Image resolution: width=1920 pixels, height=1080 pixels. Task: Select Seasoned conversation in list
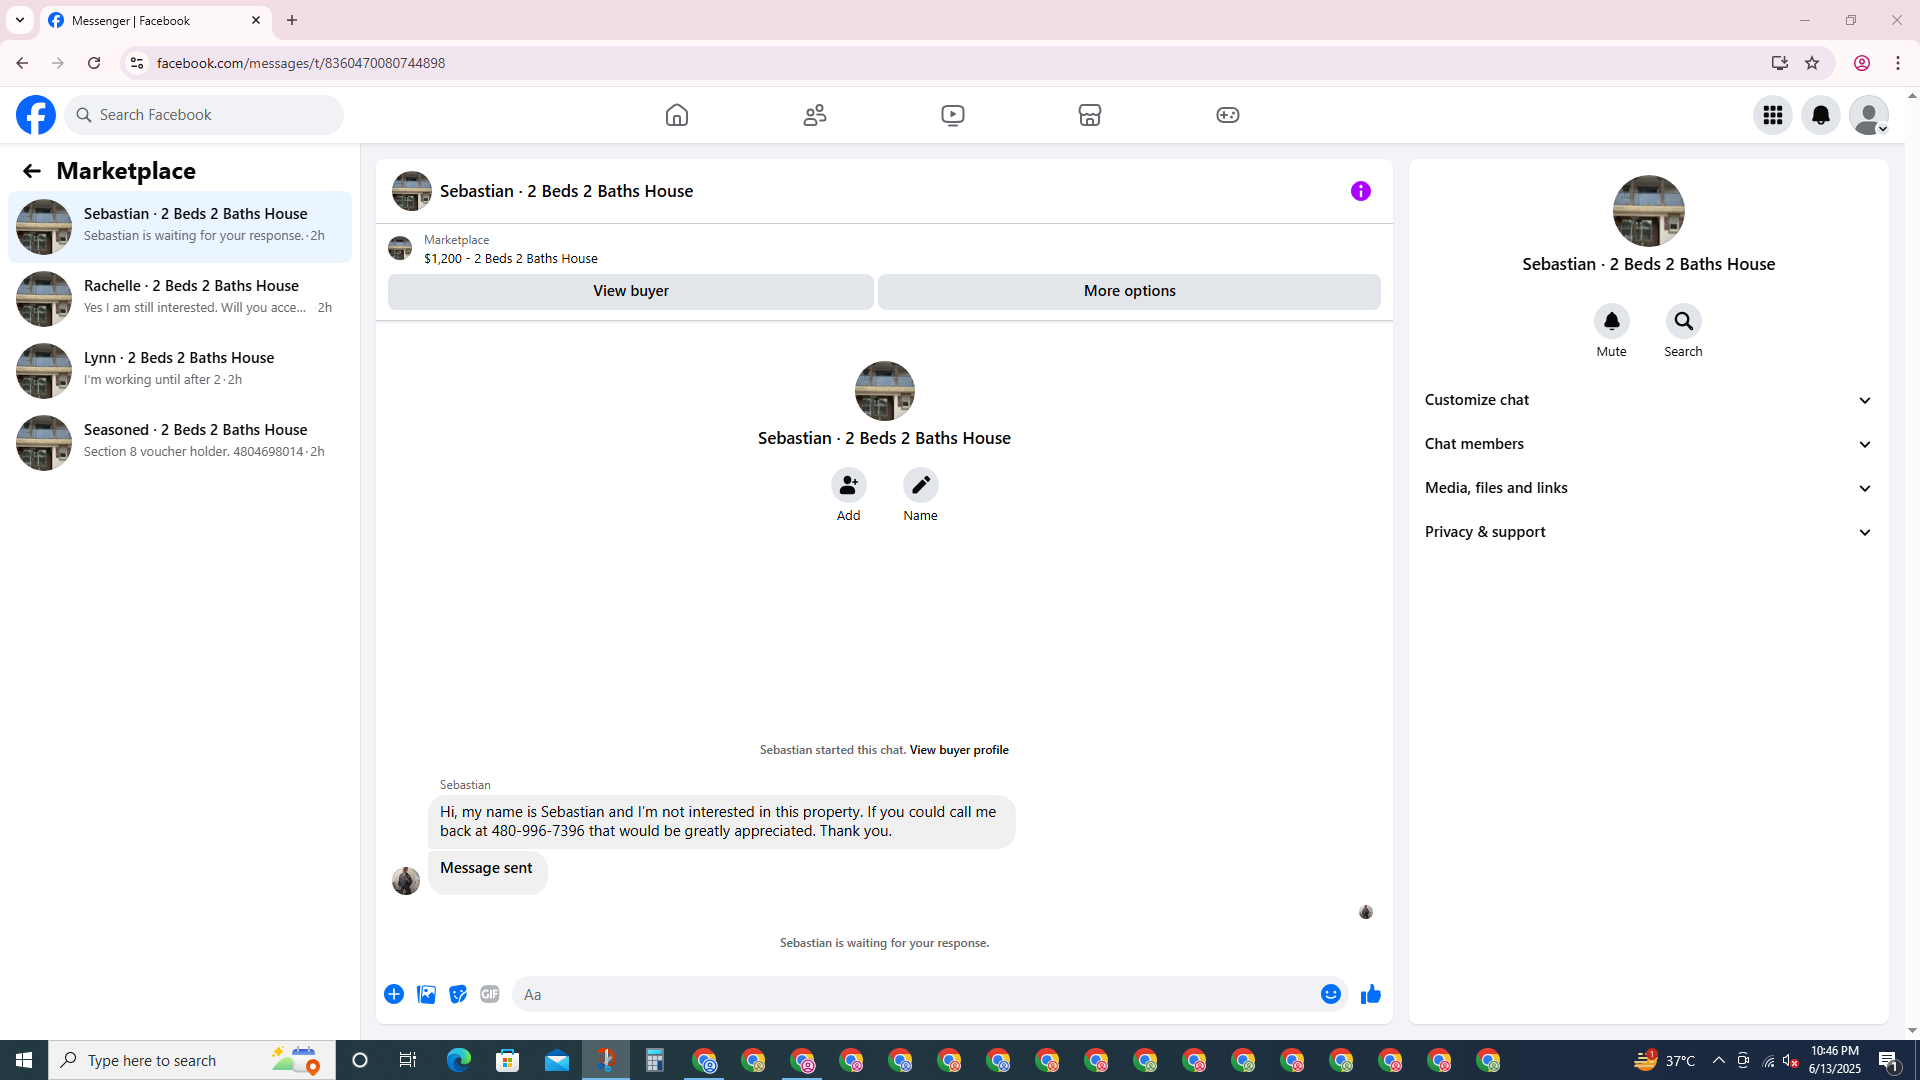[180, 443]
